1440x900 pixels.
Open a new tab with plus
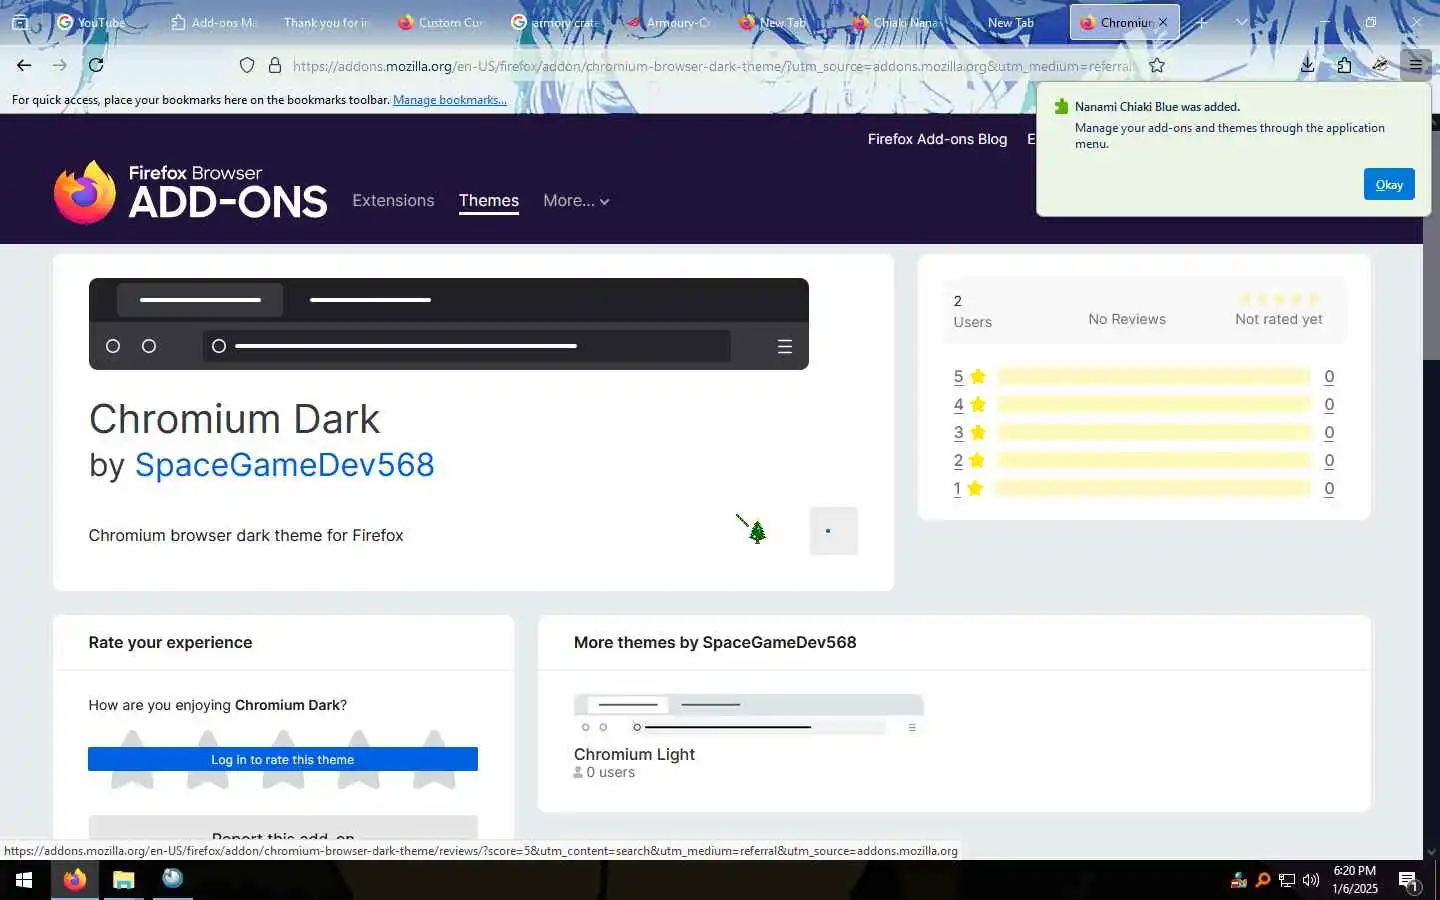click(x=1202, y=22)
